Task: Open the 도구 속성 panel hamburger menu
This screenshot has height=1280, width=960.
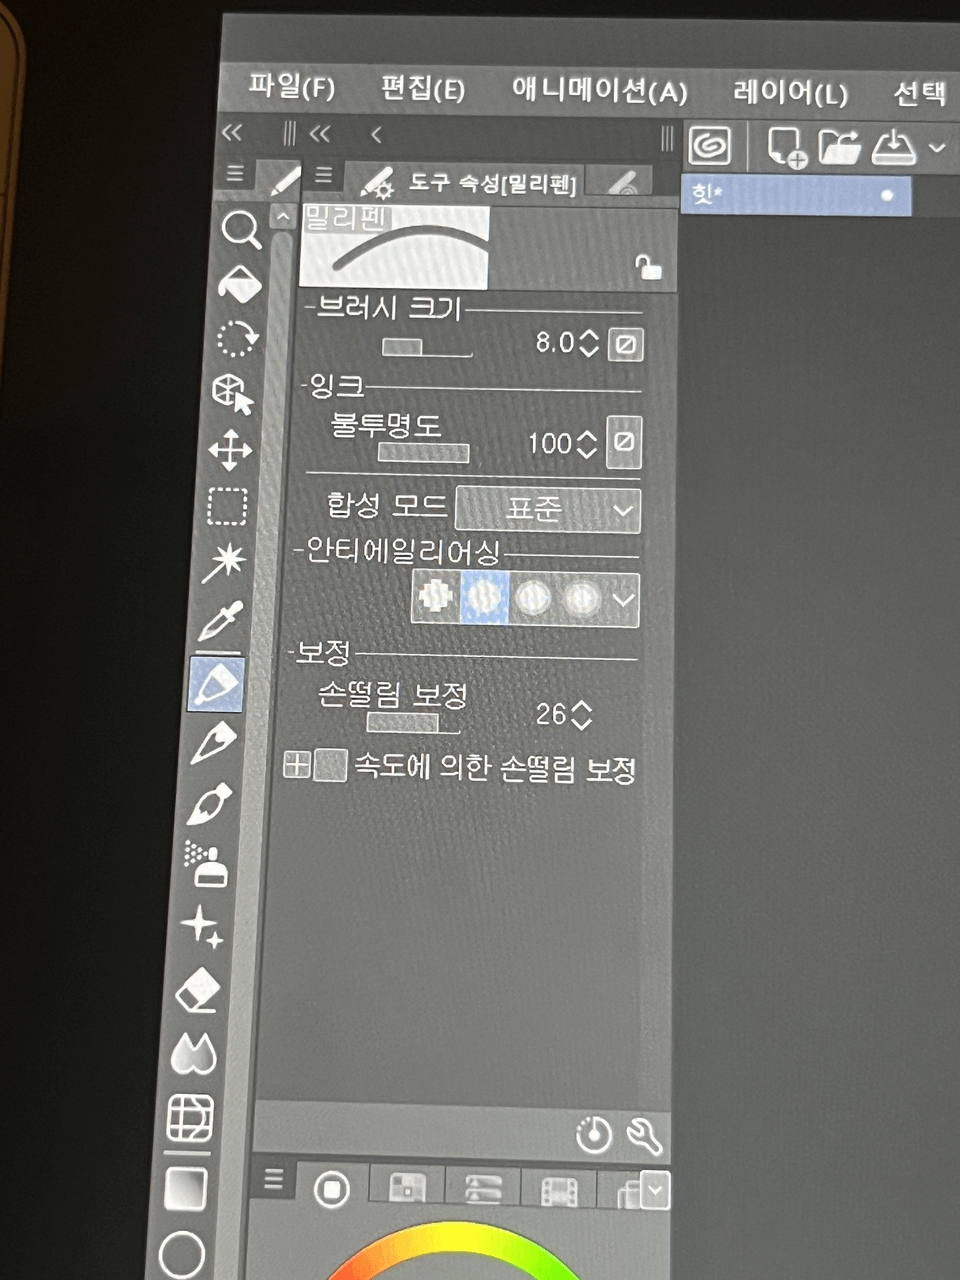Action: 323,174
